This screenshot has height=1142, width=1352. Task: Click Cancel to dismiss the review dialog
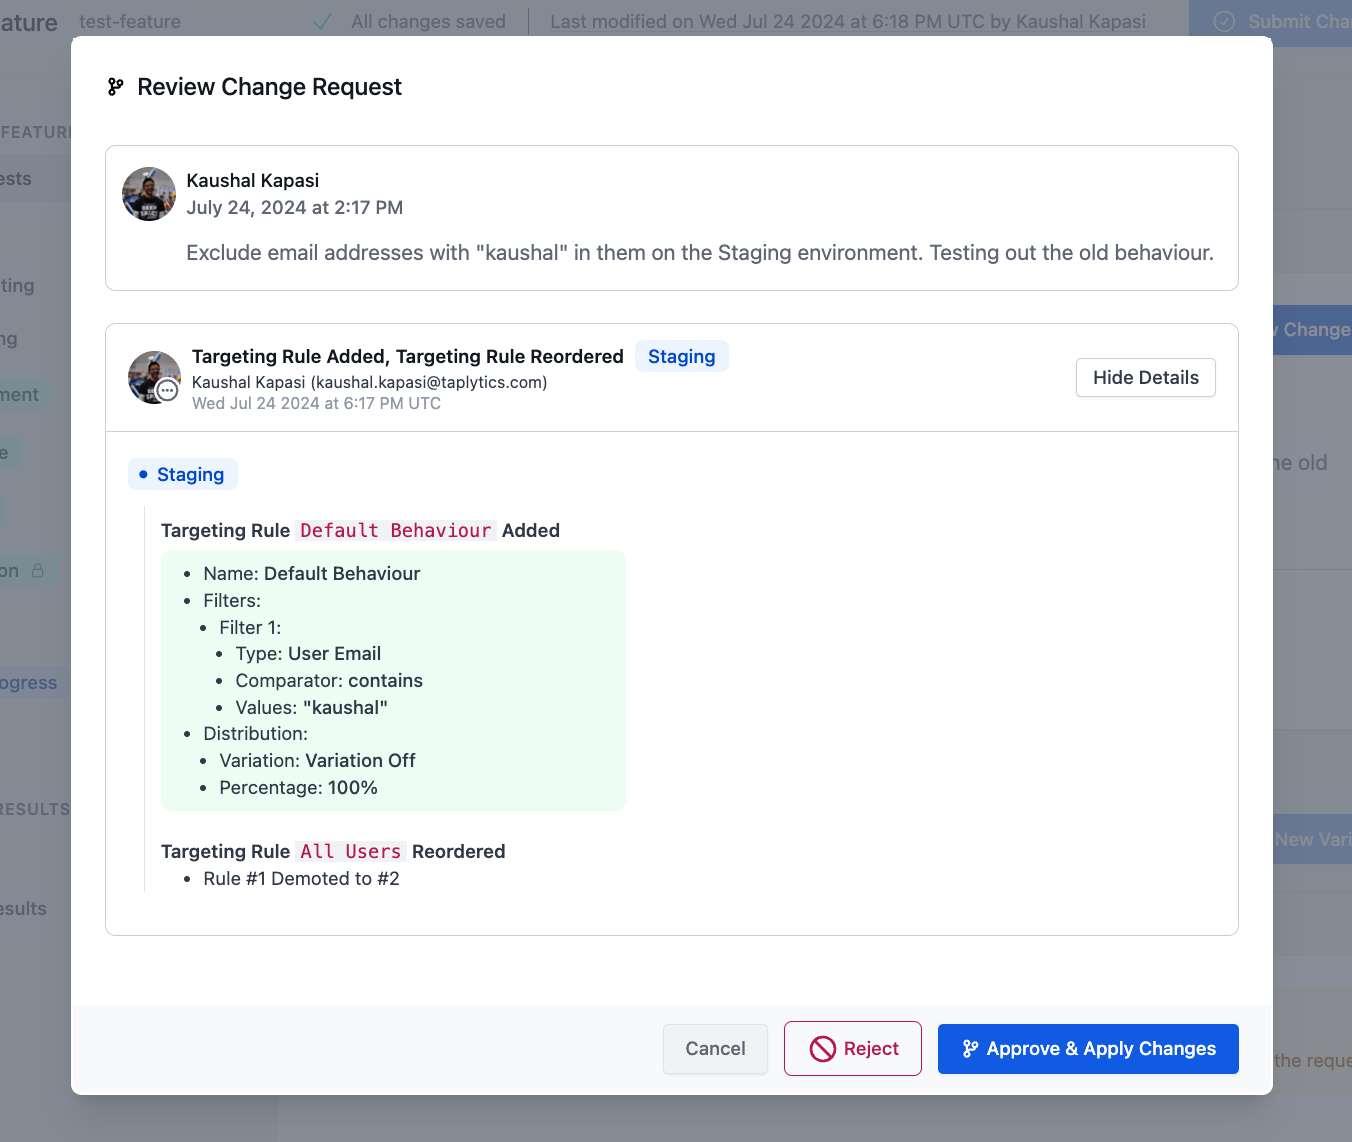(x=715, y=1048)
